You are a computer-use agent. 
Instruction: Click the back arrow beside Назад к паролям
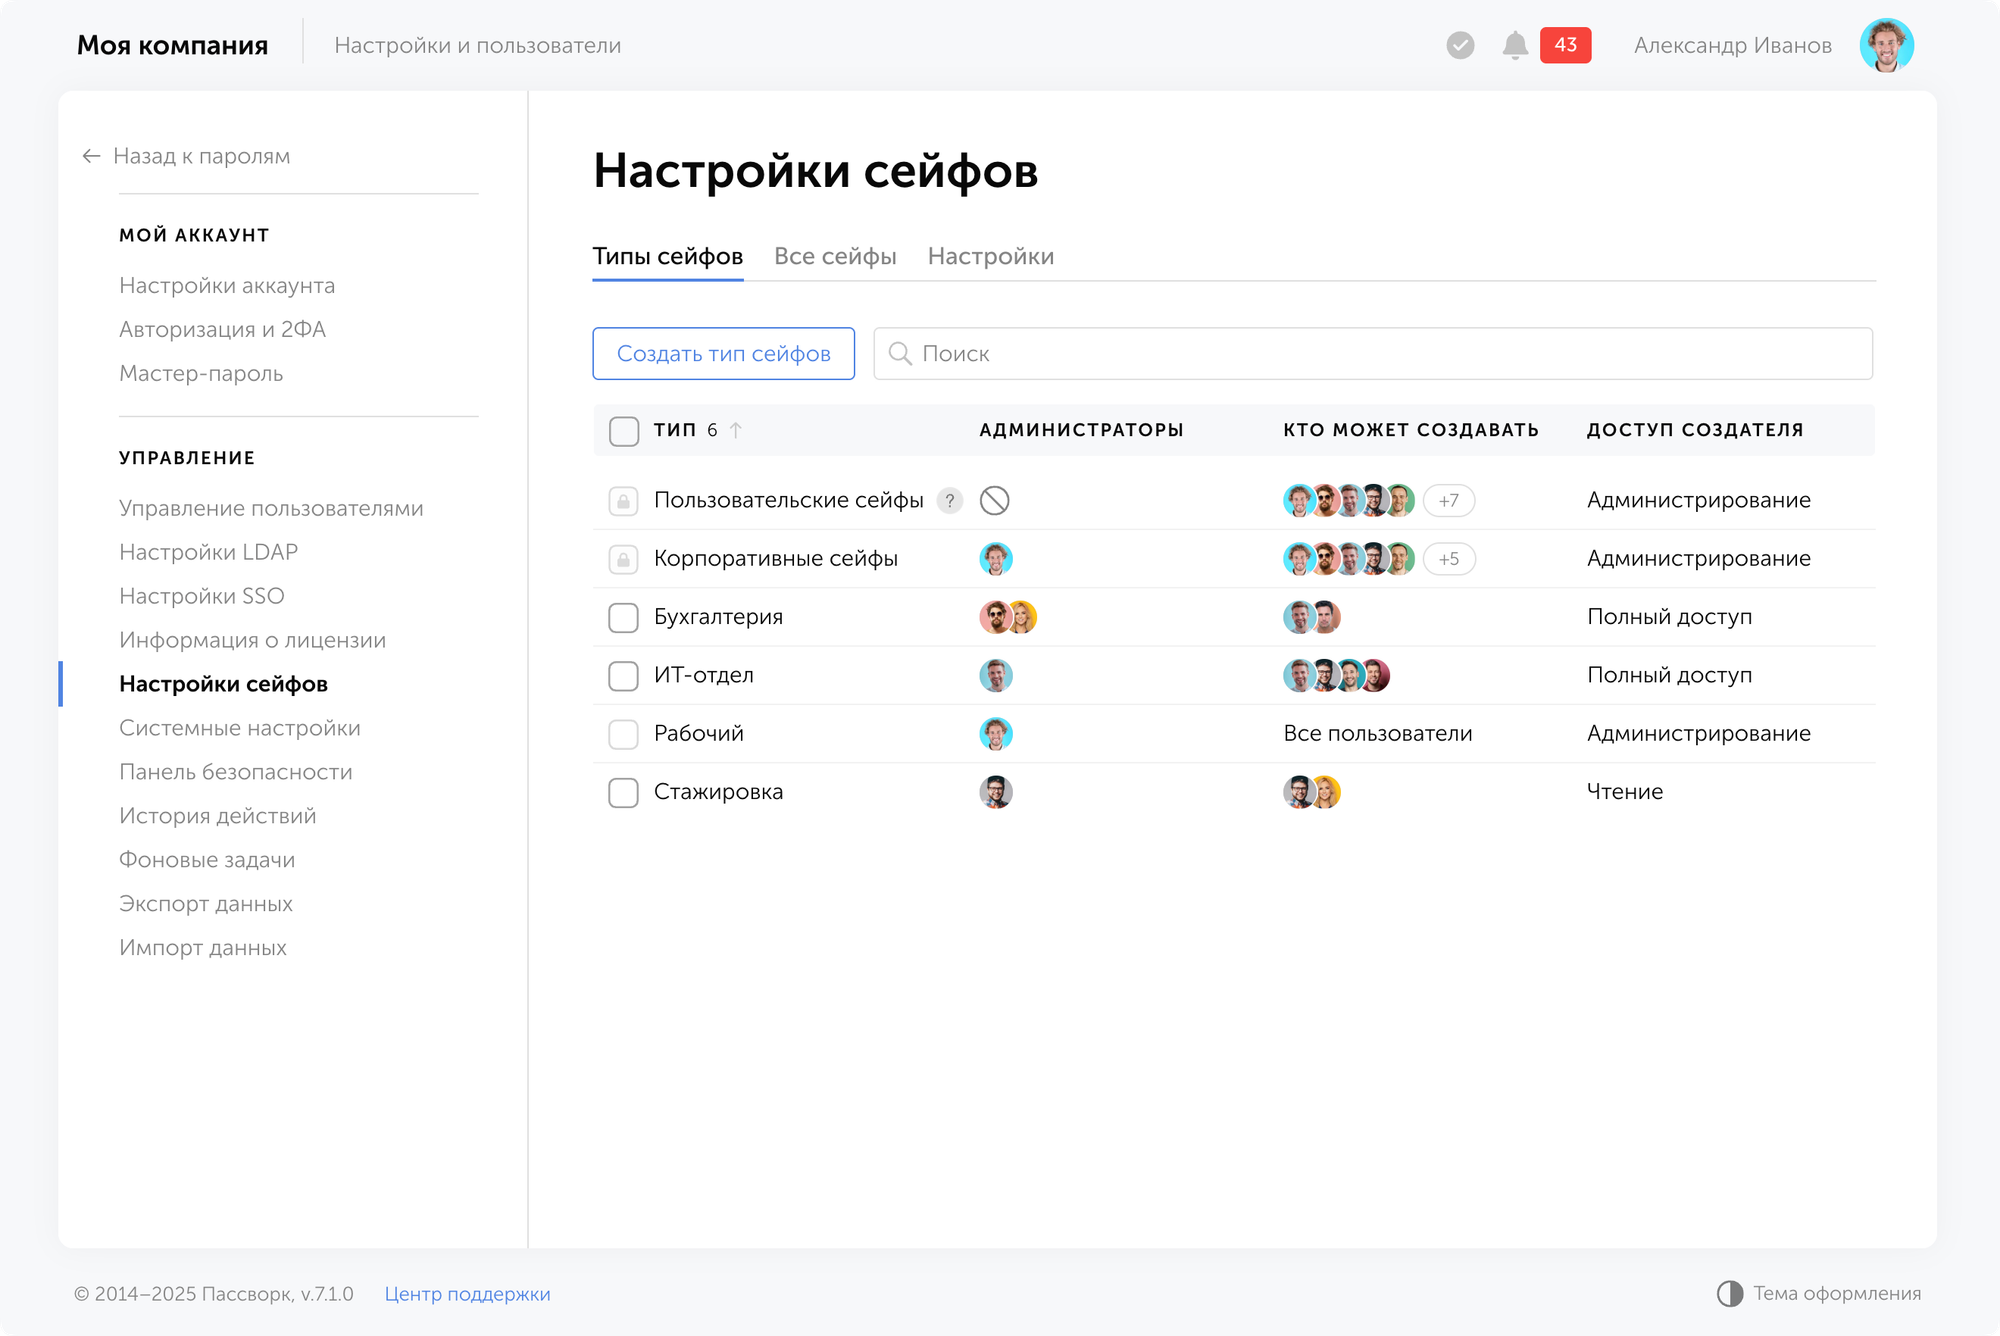91,156
